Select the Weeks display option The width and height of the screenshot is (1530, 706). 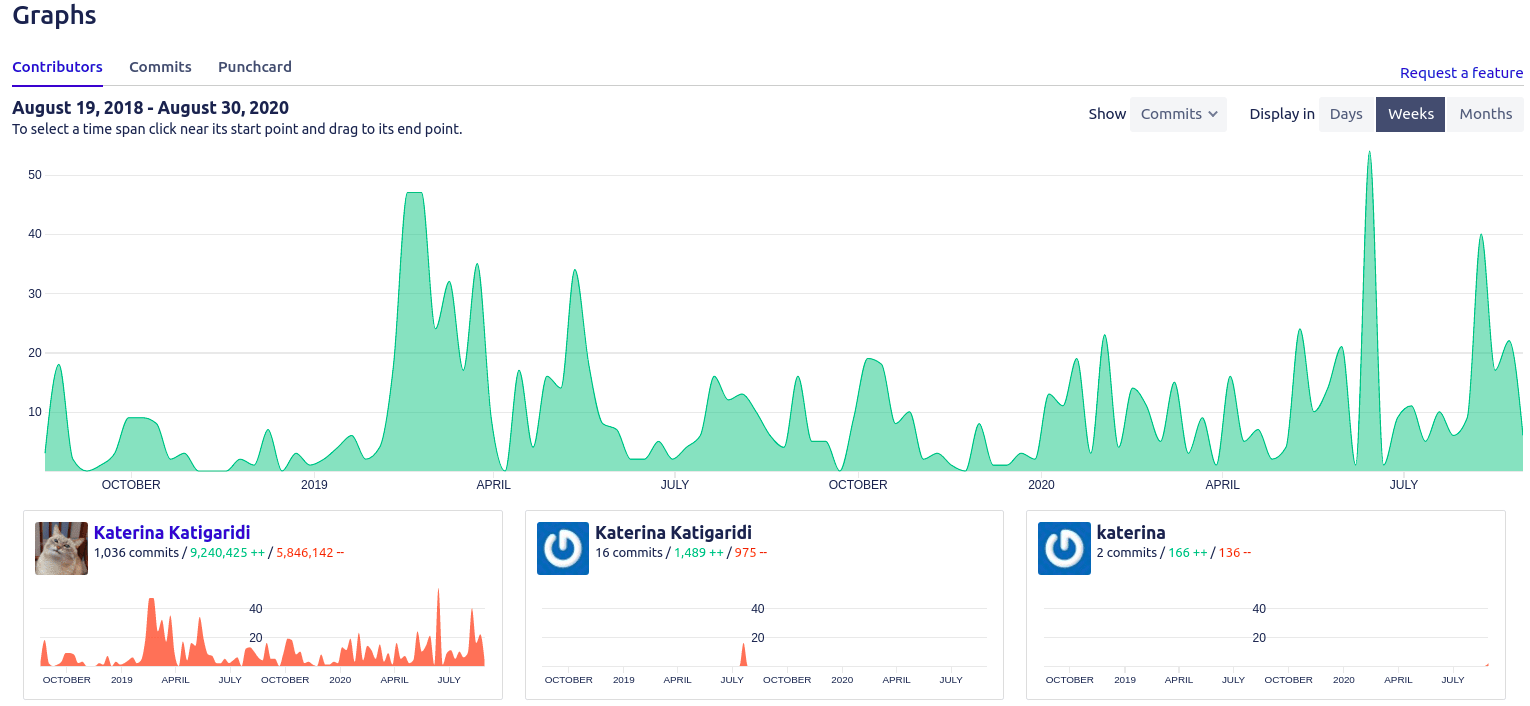[1410, 114]
